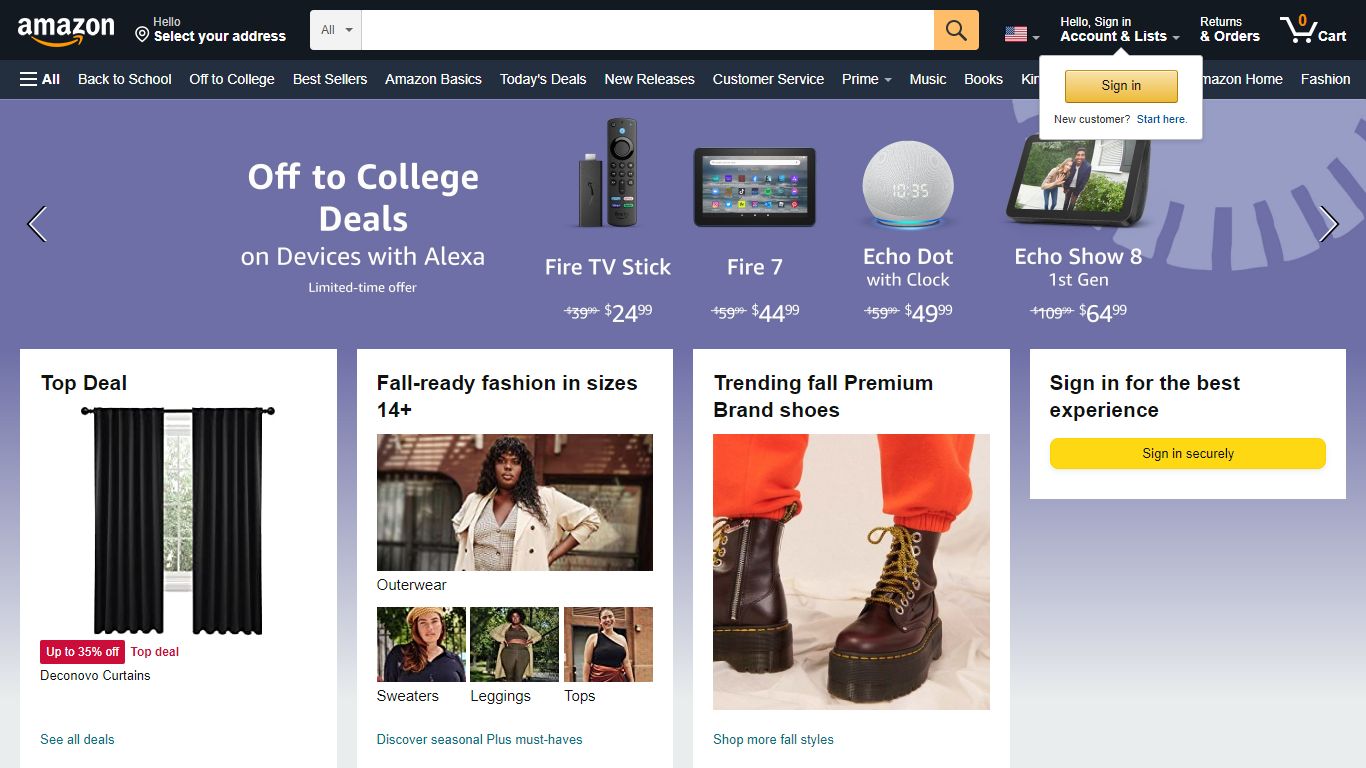Click the Off to College Deals headline
This screenshot has height=768, width=1366.
click(363, 198)
